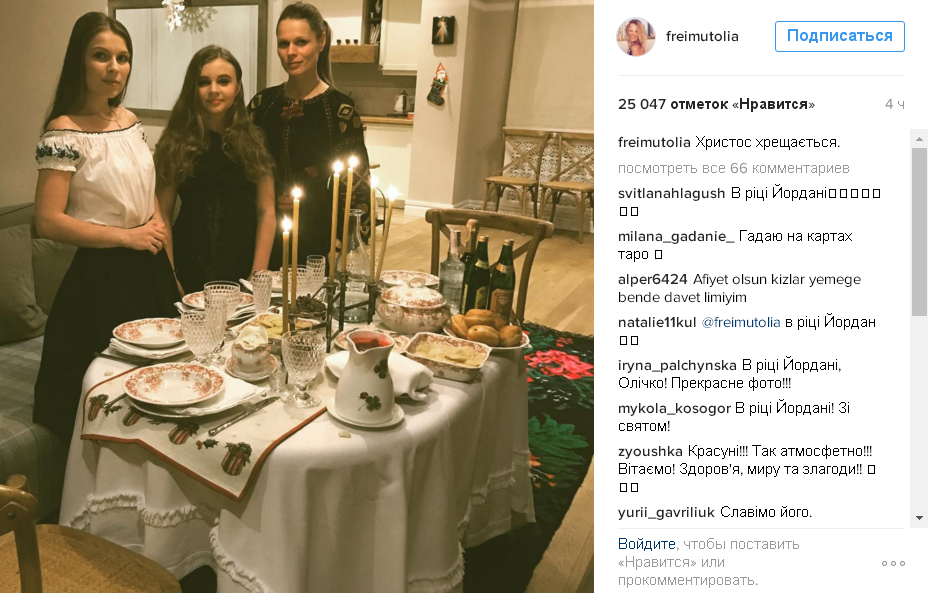Open freimutolia profile avatar picture
The width and height of the screenshot is (928, 593).
[636, 37]
